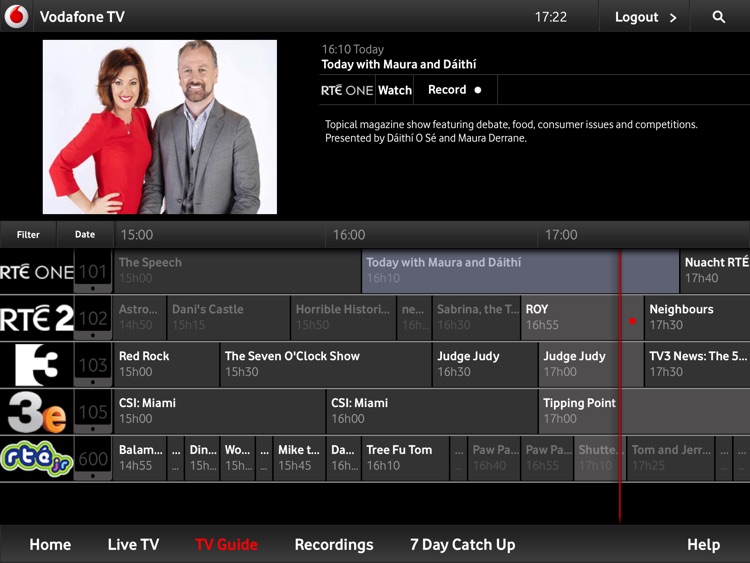
Task: Select Neighbours at 17h30
Action: coord(697,318)
